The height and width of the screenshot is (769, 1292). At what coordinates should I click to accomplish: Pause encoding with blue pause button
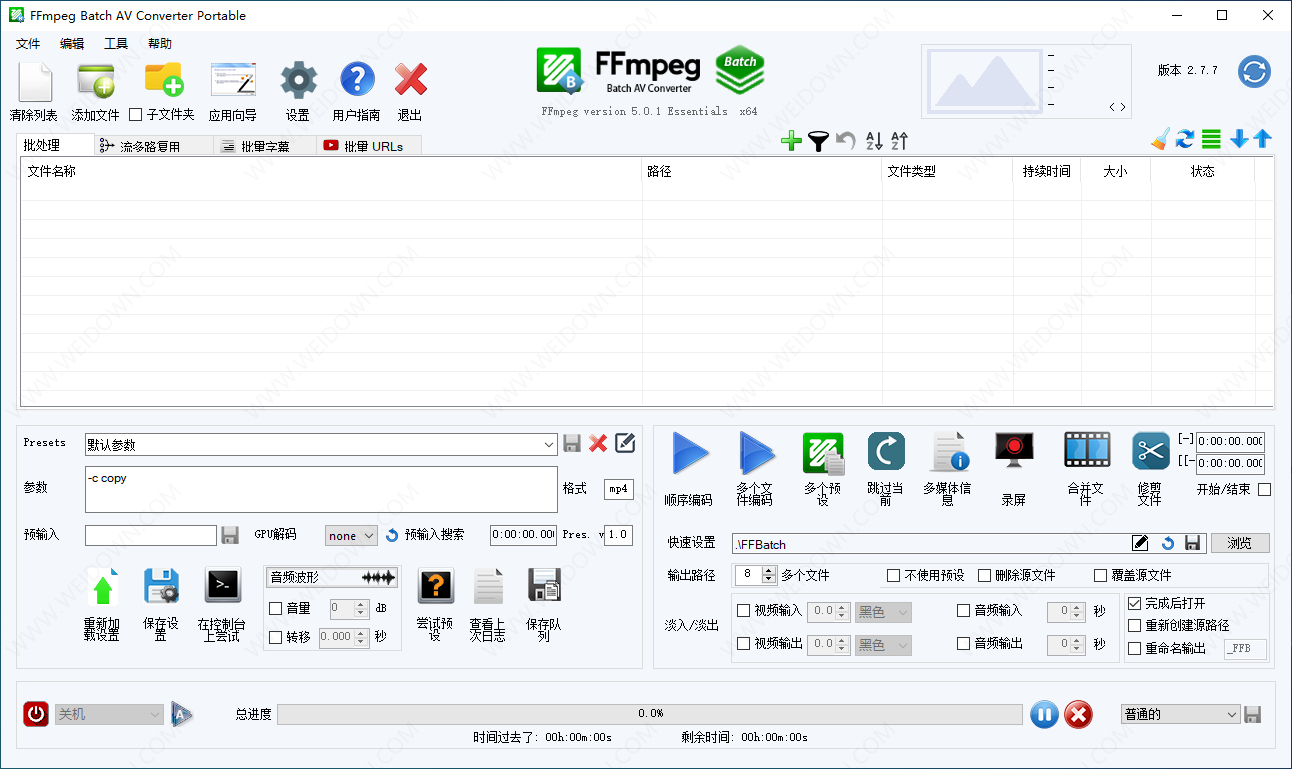[x=1044, y=714]
